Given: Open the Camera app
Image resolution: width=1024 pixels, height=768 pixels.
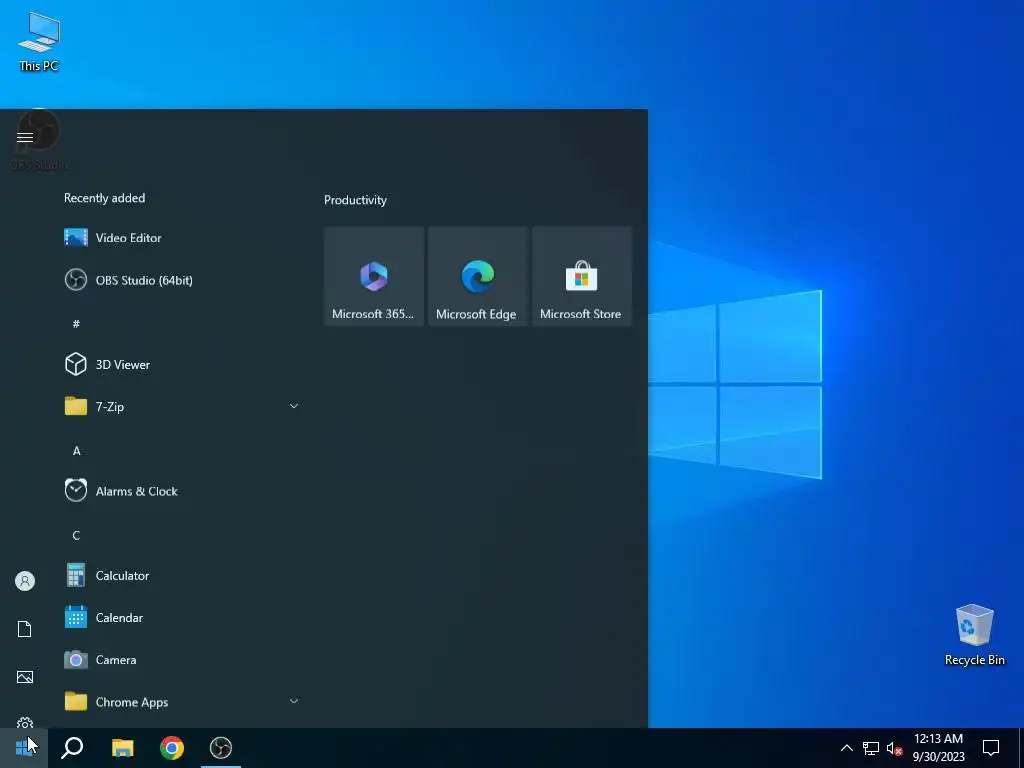Looking at the screenshot, I should [x=182, y=660].
